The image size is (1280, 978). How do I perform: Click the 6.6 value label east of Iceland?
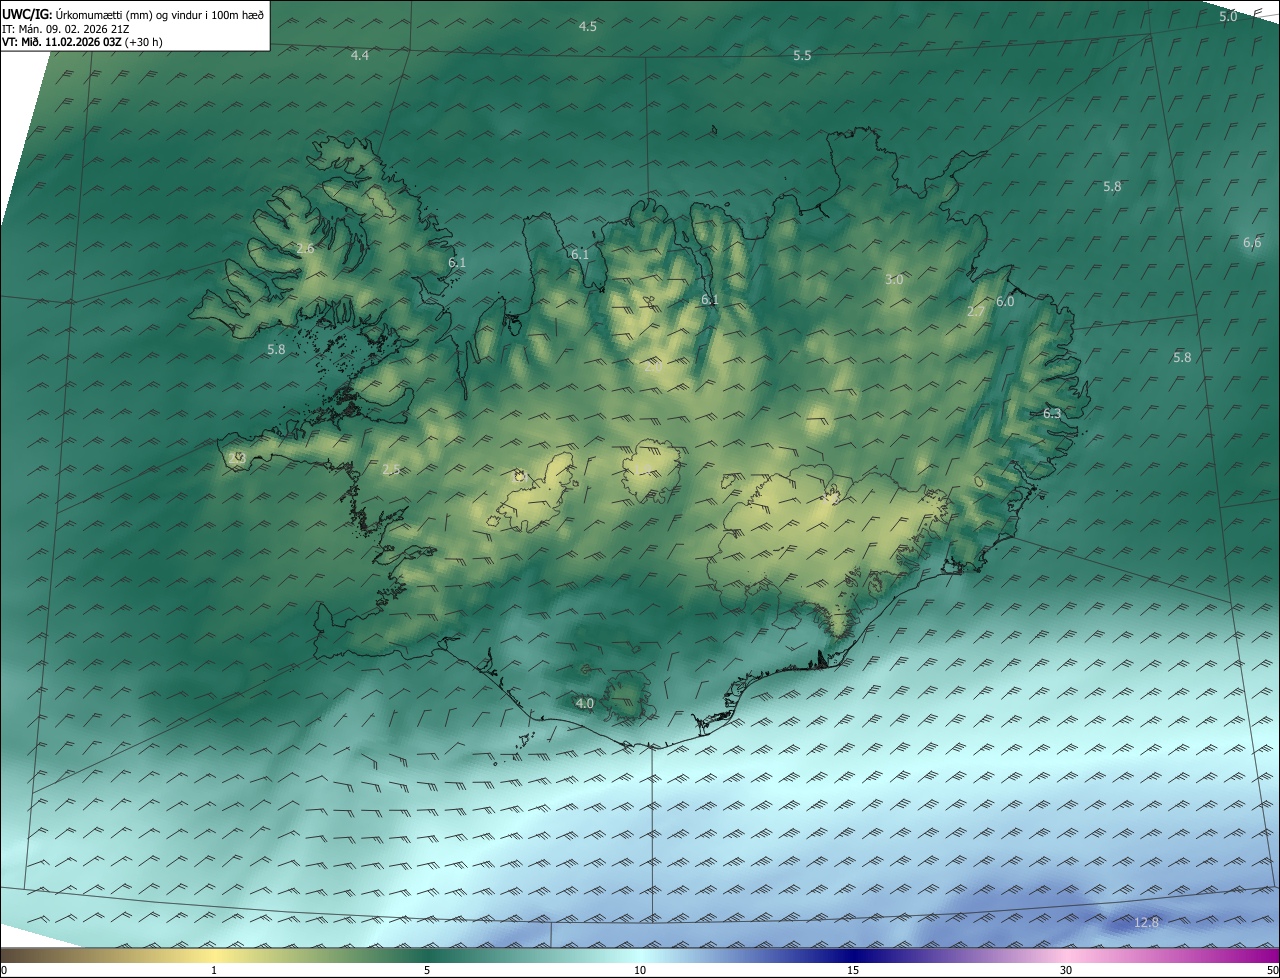pyautogui.click(x=1252, y=242)
